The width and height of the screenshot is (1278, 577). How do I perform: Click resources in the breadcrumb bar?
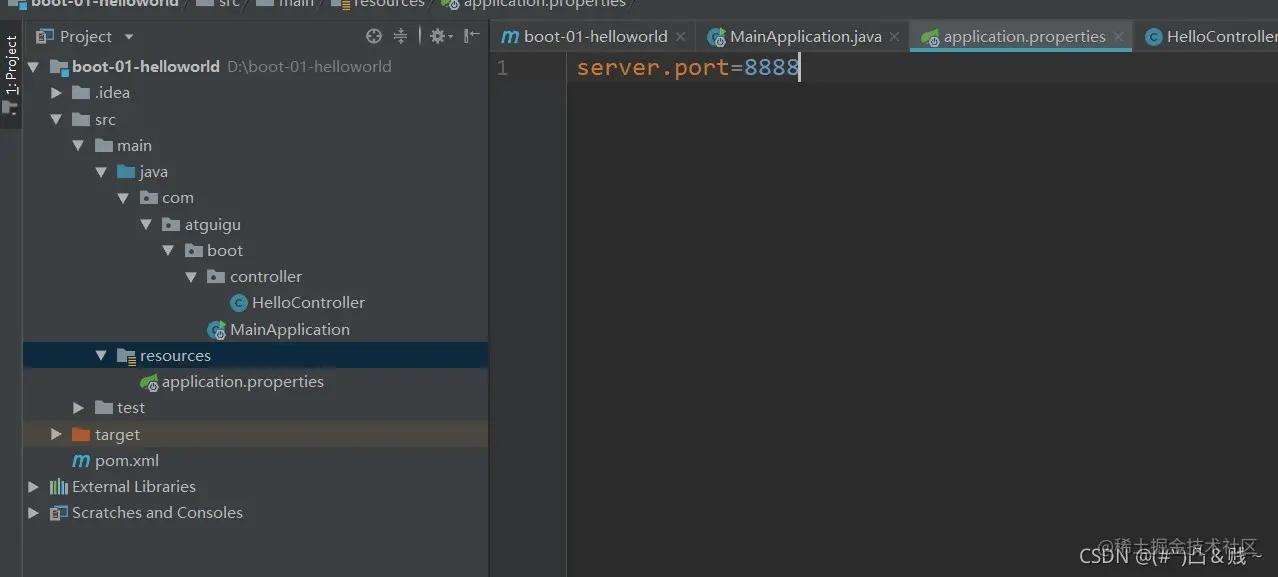(389, 4)
